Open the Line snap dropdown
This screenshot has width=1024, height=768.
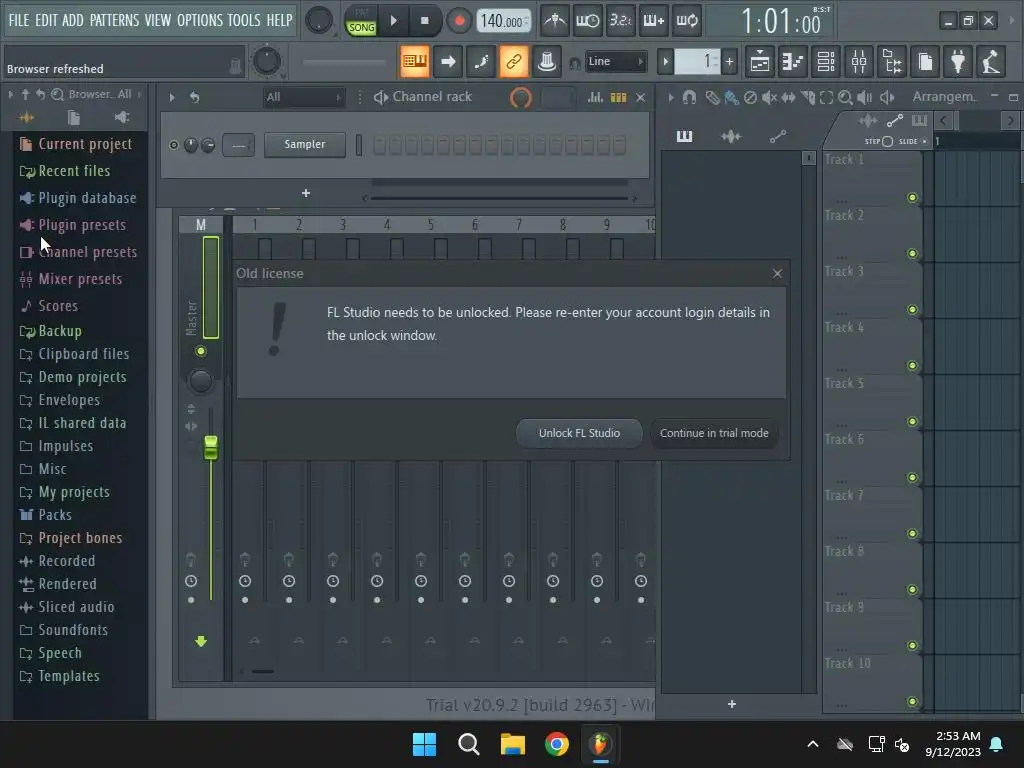(615, 61)
